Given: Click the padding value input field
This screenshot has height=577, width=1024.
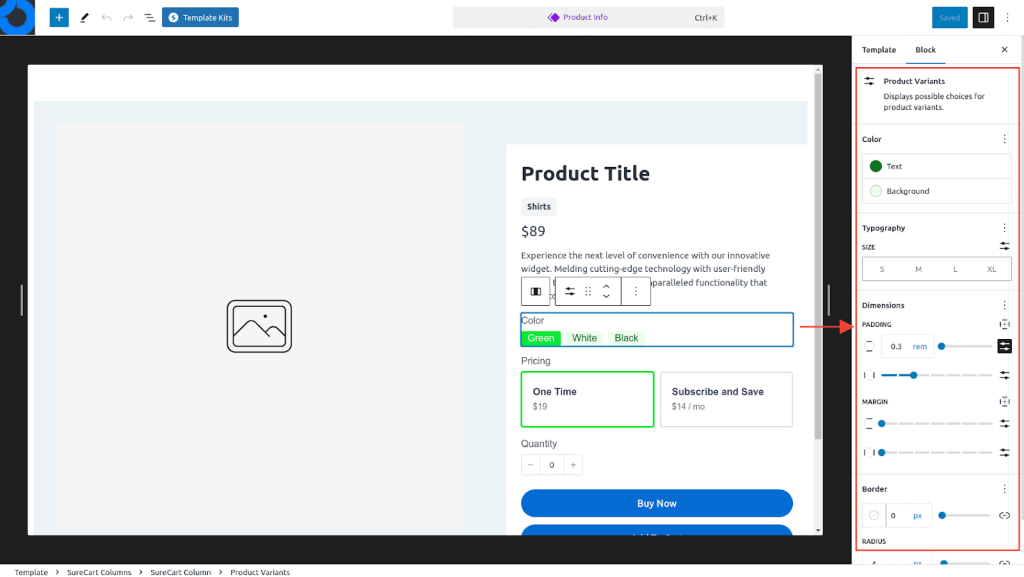Looking at the screenshot, I should click(x=896, y=346).
